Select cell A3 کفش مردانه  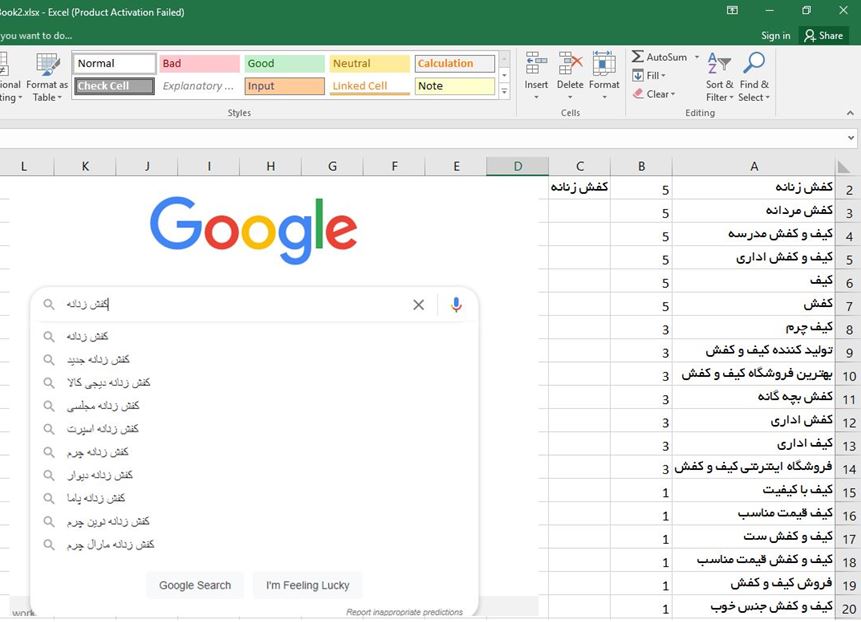pyautogui.click(x=754, y=211)
